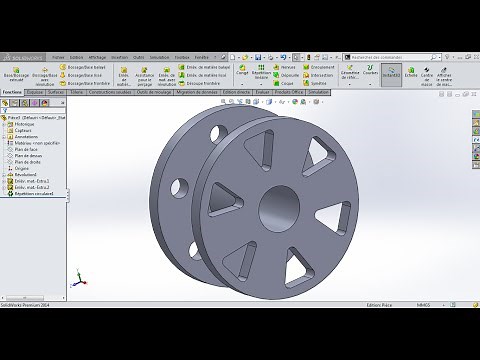The image size is (480, 360).
Task: Select the Congé fillet tool
Action: tap(242, 70)
